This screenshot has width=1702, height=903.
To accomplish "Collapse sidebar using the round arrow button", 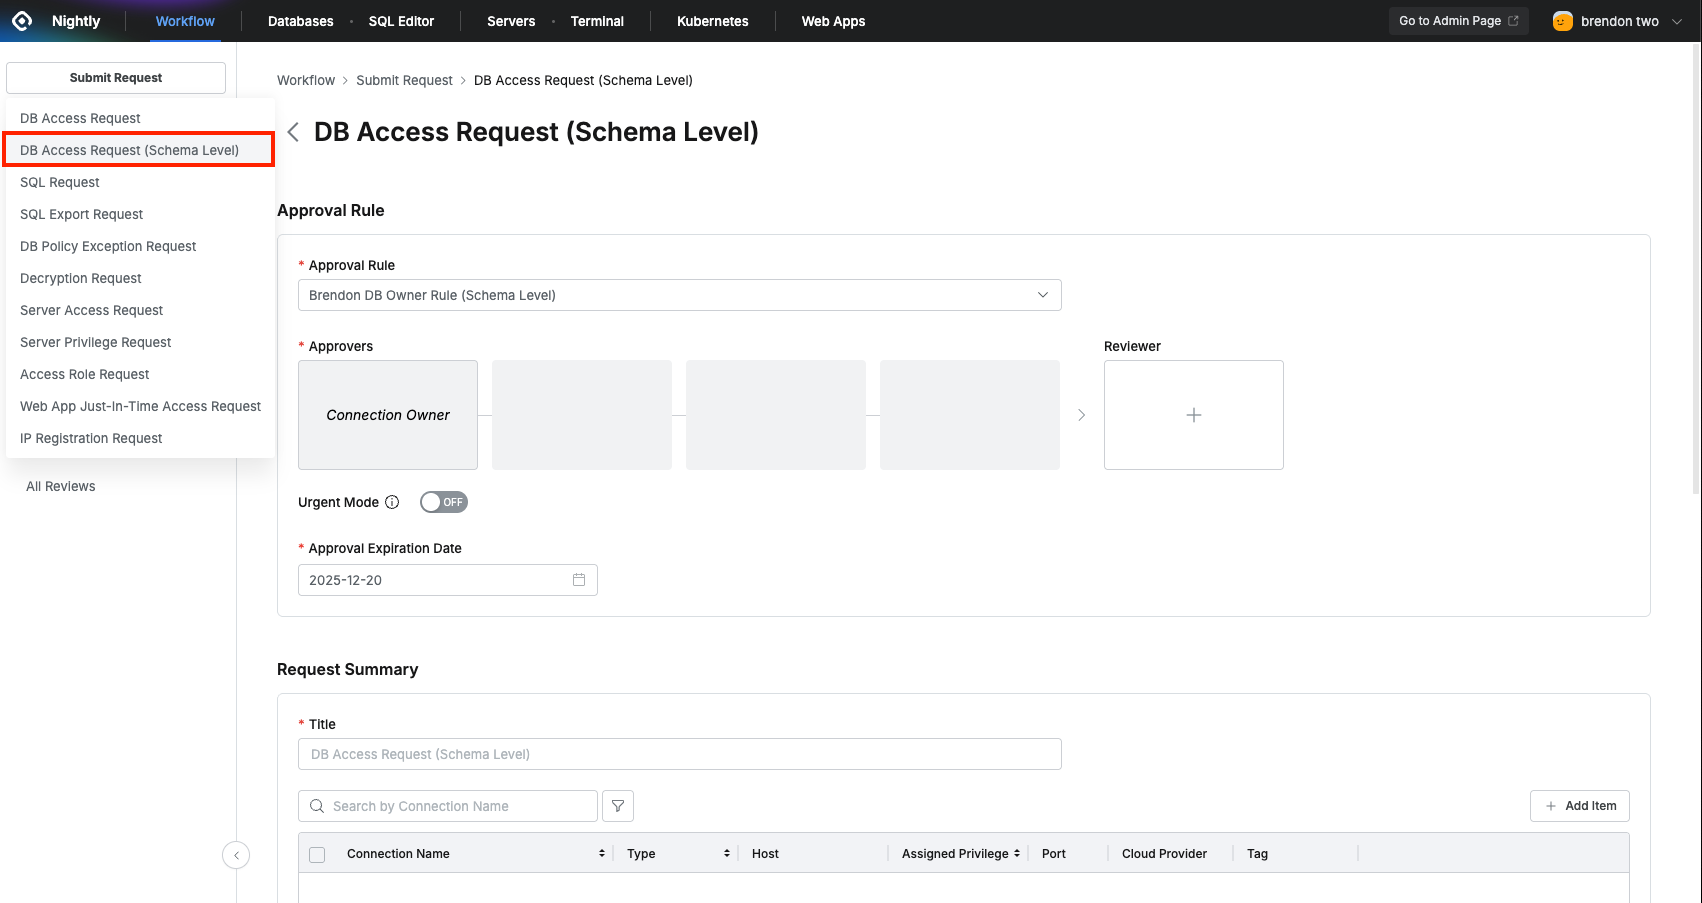I will pyautogui.click(x=236, y=855).
